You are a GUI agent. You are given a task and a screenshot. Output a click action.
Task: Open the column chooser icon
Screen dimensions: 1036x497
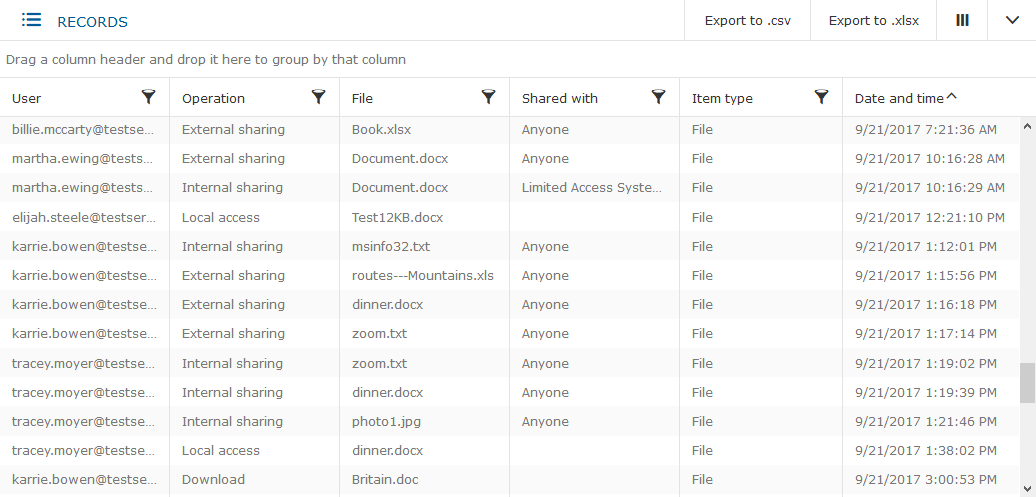(962, 20)
